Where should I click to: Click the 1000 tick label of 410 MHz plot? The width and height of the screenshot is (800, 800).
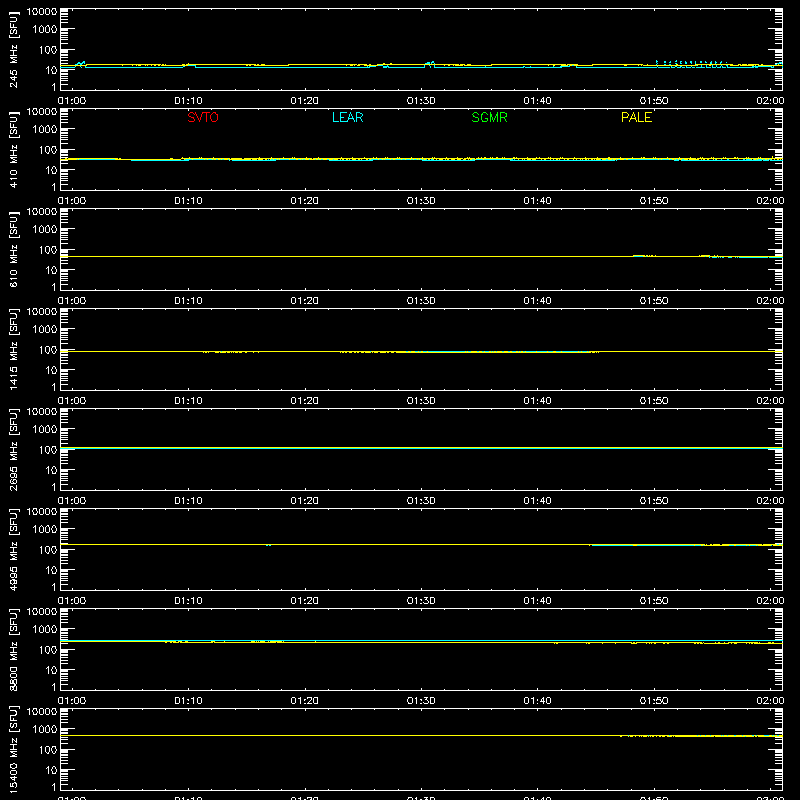click(45, 129)
